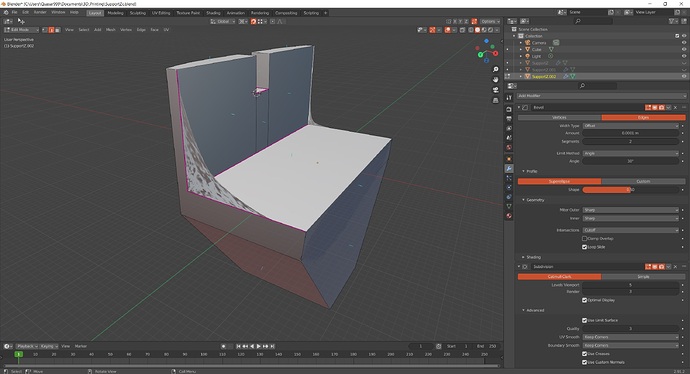Screen dimensions: 690x374
Task: Open the Object Data properties green triangle tab
Action: point(509,206)
